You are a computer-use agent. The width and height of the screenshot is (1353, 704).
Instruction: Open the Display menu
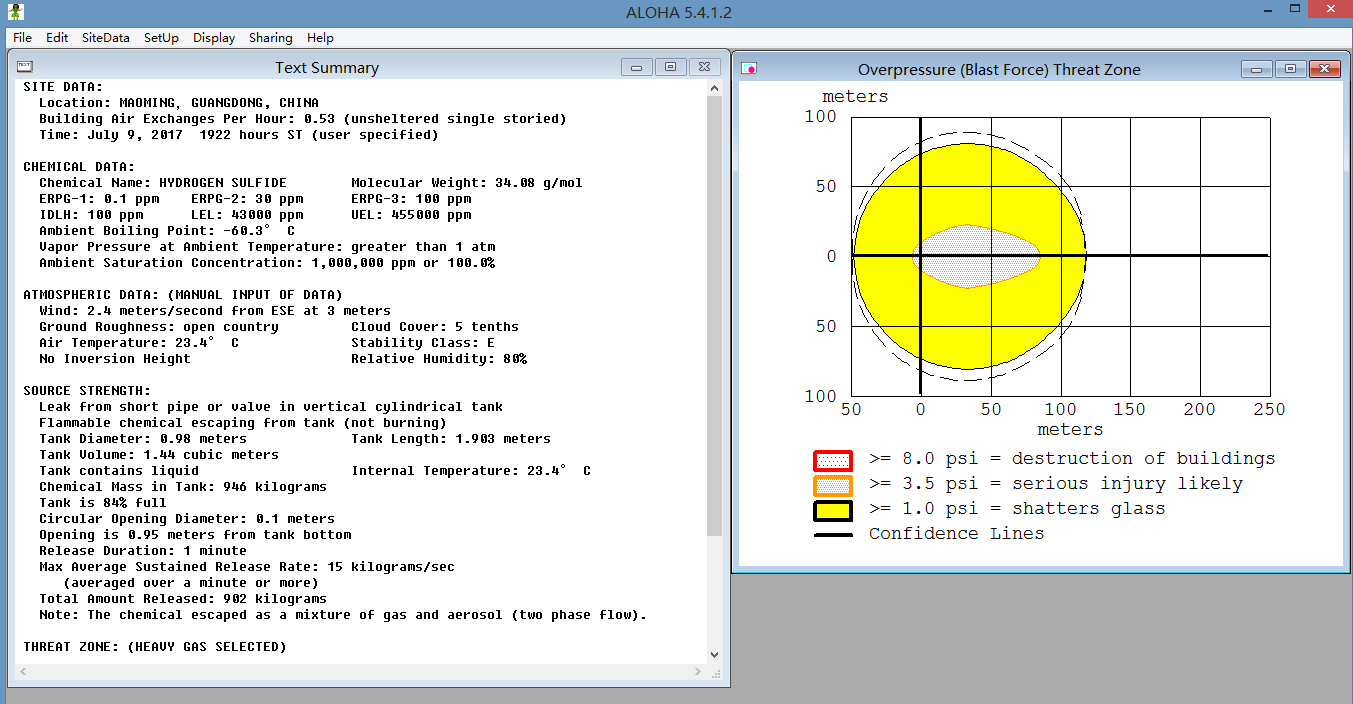pyautogui.click(x=214, y=38)
